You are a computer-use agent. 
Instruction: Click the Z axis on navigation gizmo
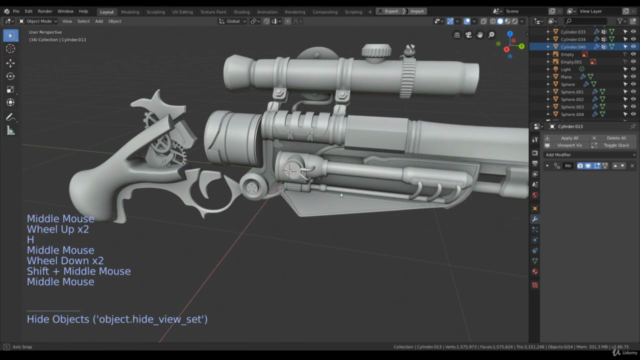[510, 34]
